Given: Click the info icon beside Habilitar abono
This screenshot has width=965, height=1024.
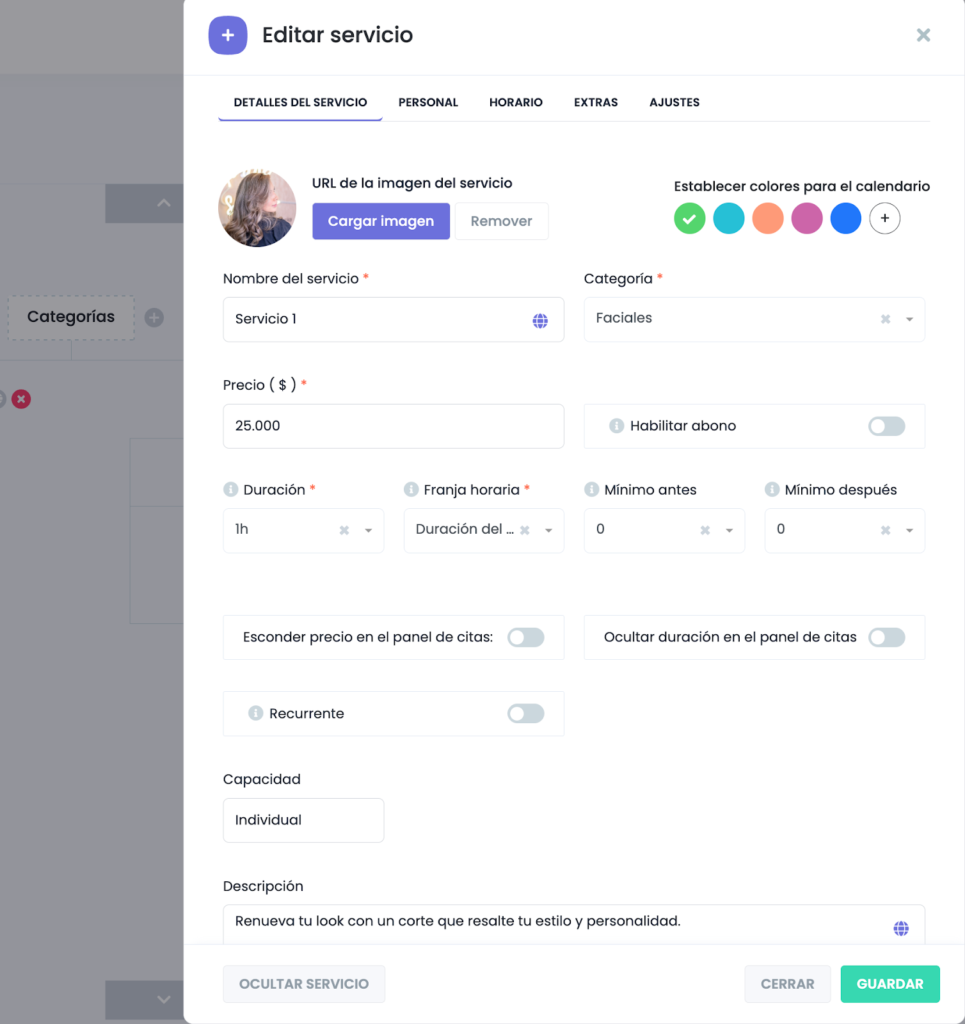Looking at the screenshot, I should [617, 426].
